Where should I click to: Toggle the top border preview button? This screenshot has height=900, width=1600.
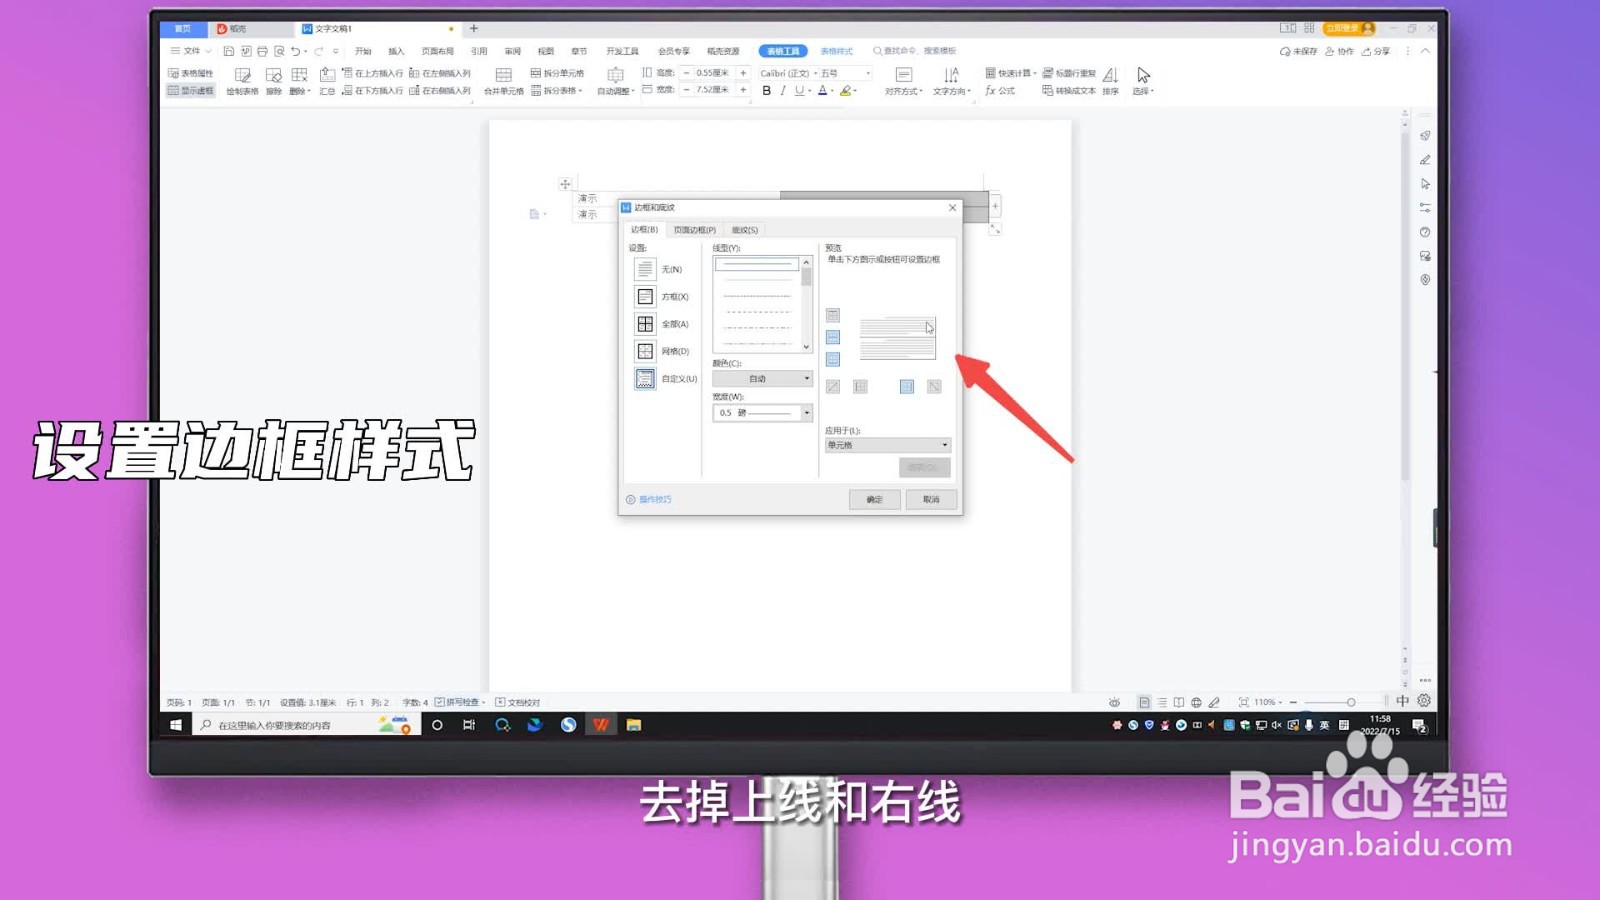(833, 315)
